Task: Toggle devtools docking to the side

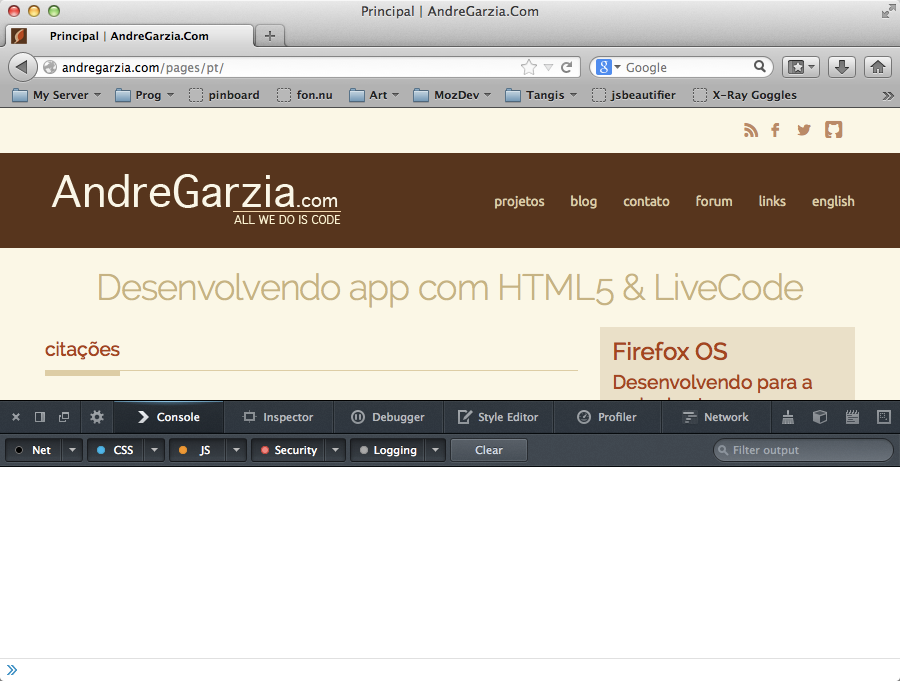Action: (x=40, y=417)
